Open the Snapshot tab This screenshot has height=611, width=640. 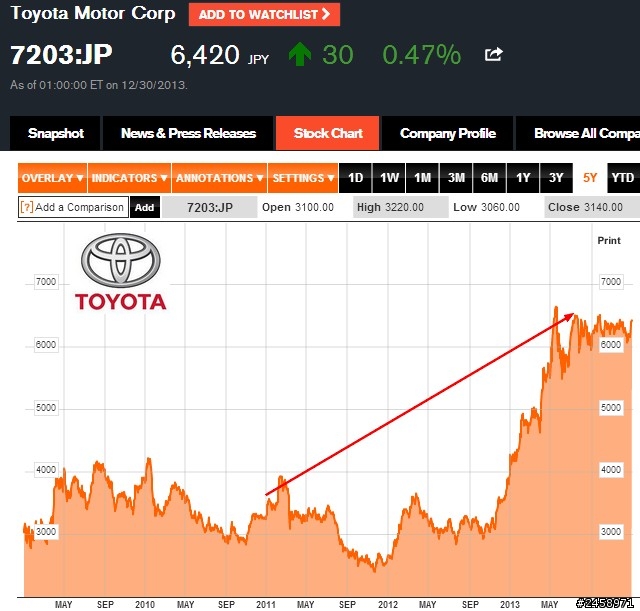[x=55, y=133]
